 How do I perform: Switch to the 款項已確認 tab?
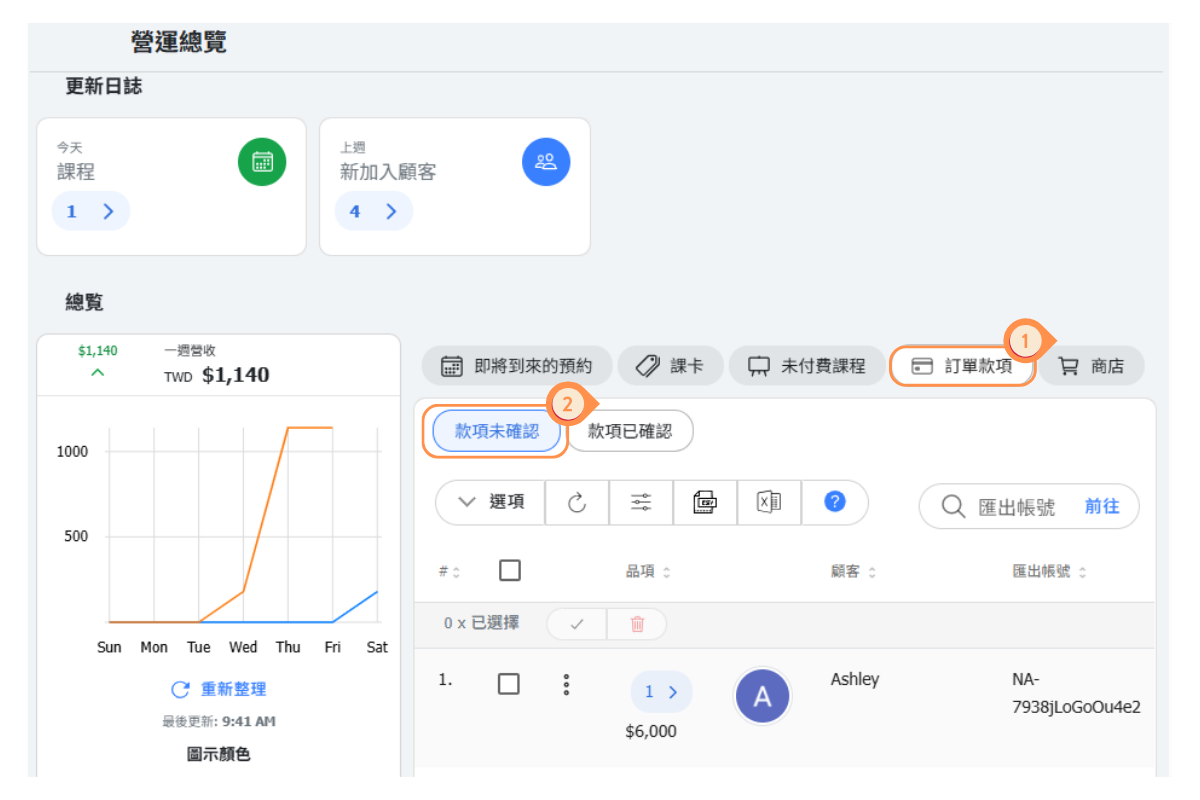(629, 431)
